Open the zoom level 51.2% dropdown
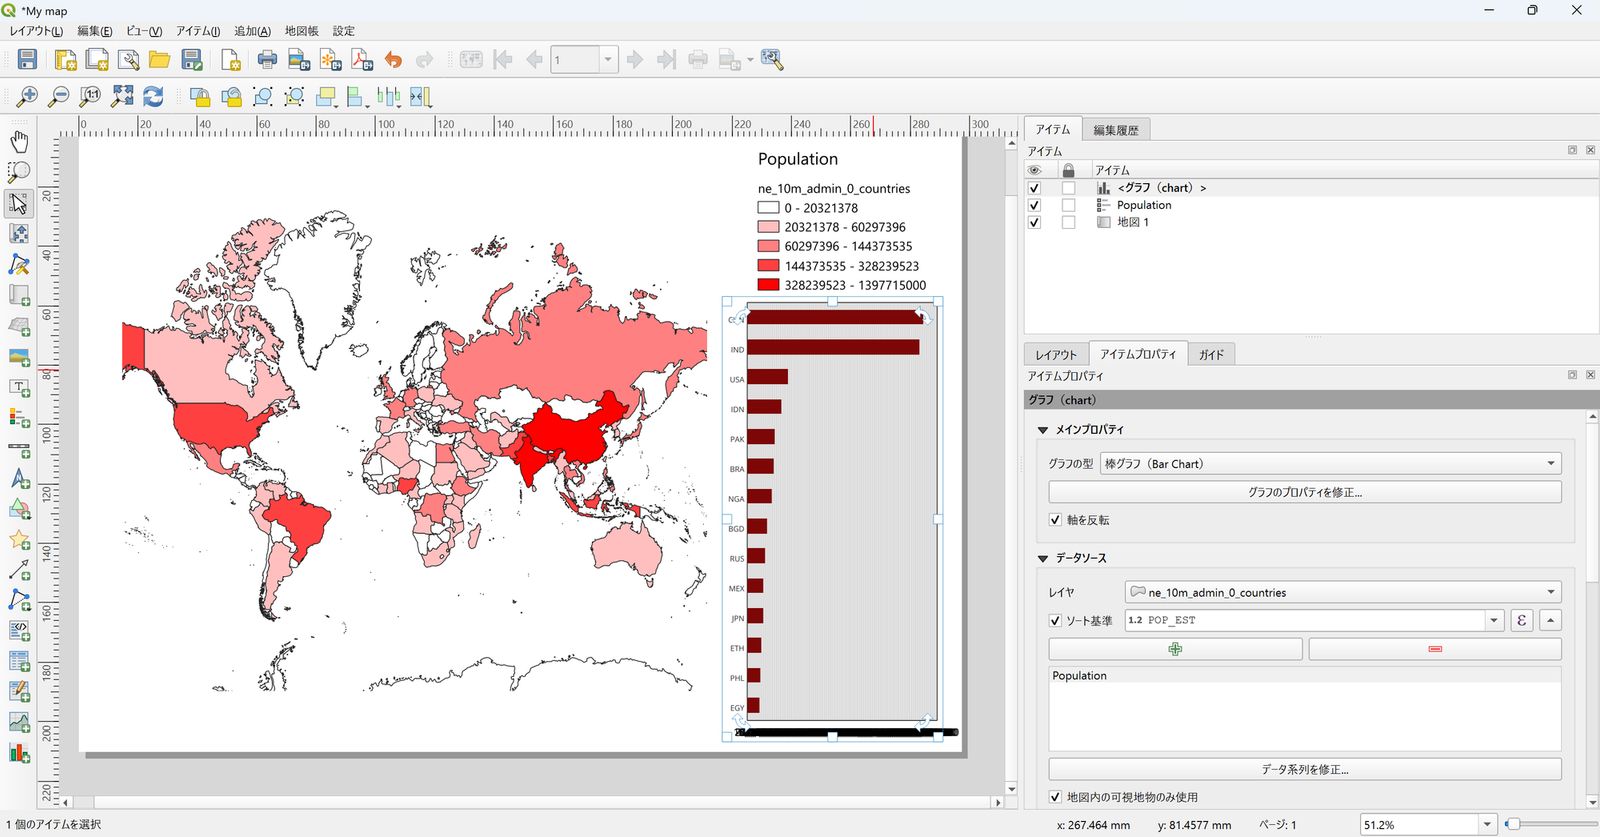 coord(1487,825)
